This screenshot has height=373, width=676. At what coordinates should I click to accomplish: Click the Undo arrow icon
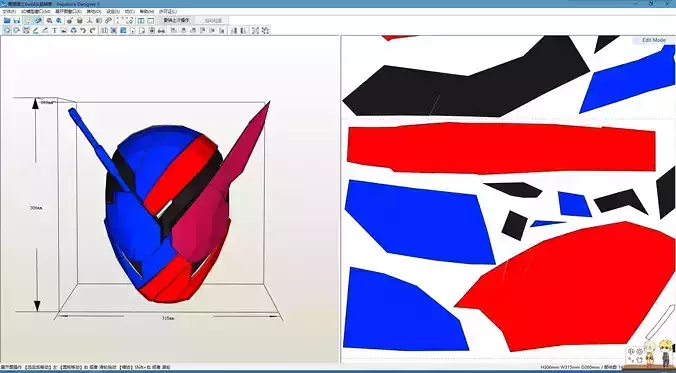83,31
